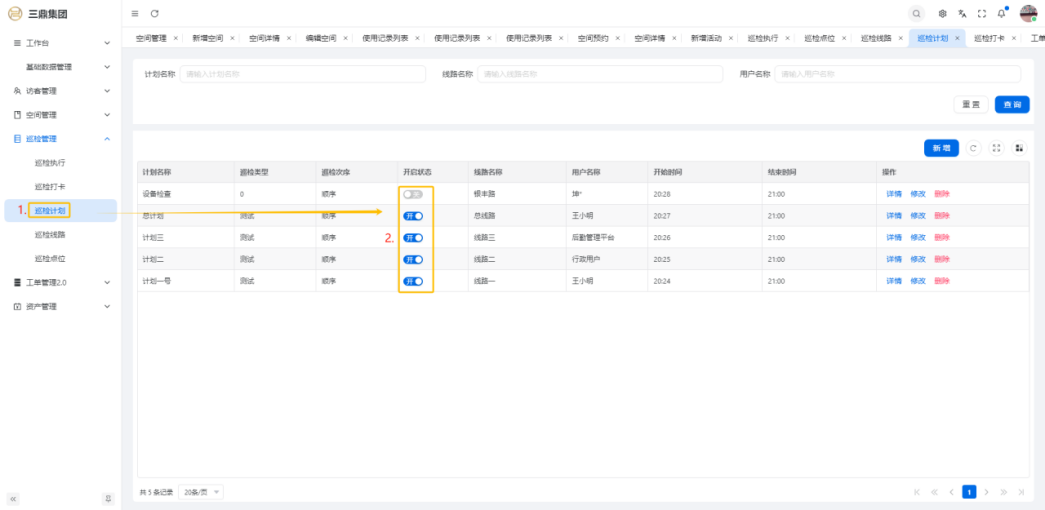Collapse the 巡检管理 sidebar menu
The width and height of the screenshot is (1045, 510).
107,139
